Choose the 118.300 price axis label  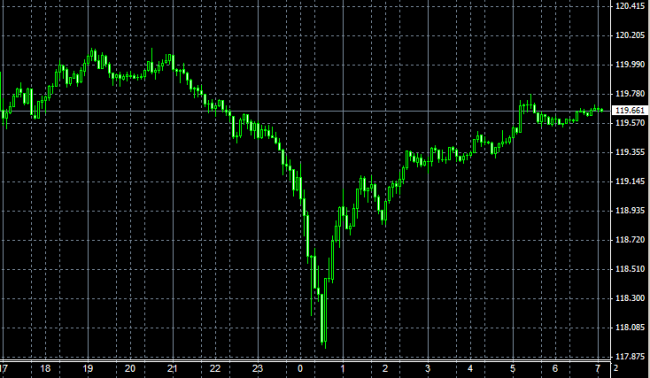(630, 298)
